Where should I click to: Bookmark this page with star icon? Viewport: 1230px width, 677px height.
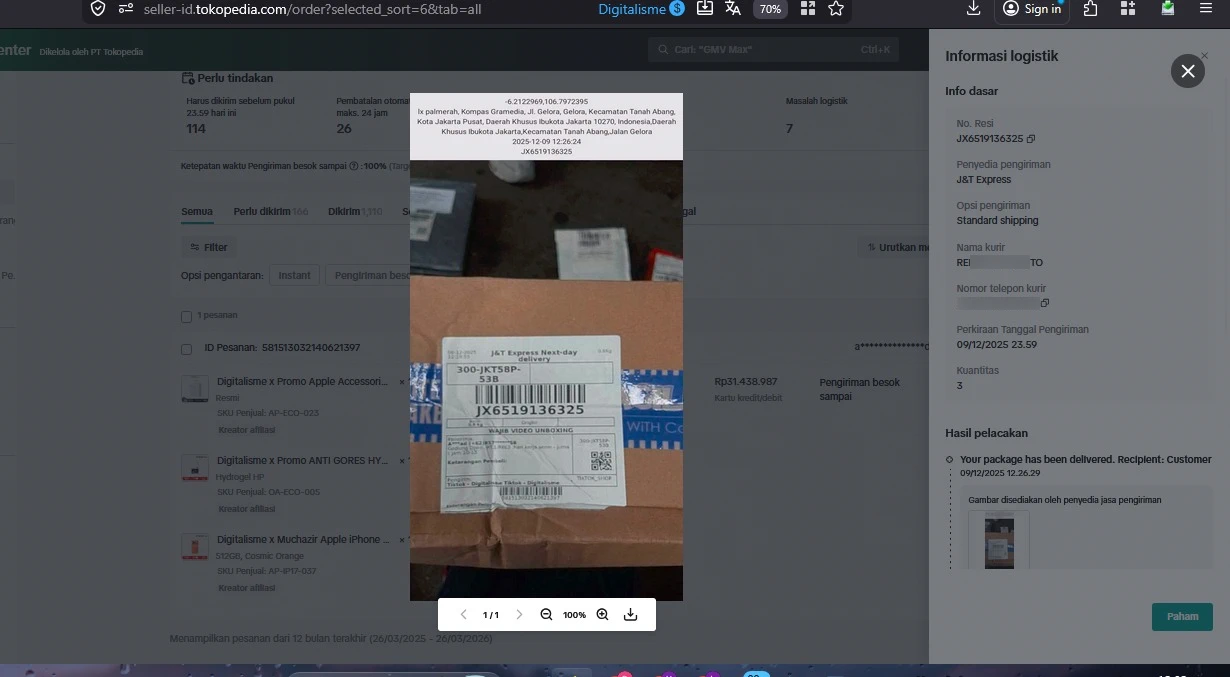pyautogui.click(x=836, y=9)
